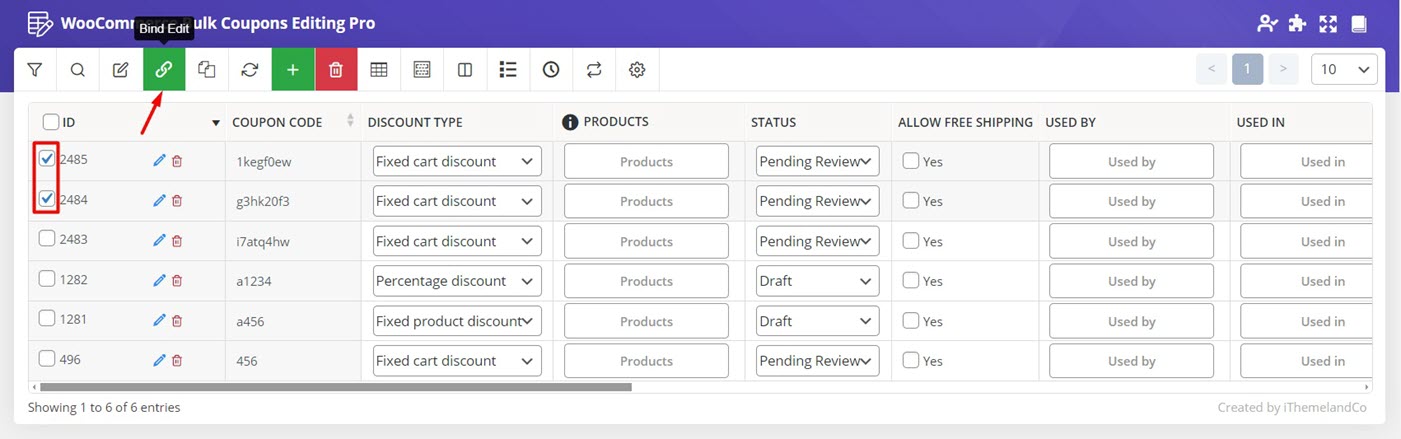Open Percentage discount dropdown for coupon a1234

tap(457, 281)
